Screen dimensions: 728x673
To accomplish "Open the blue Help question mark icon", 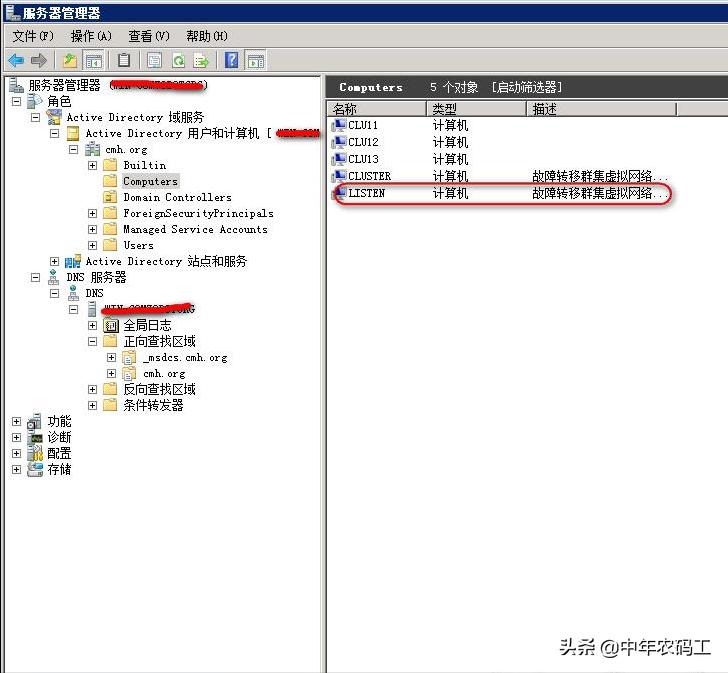I will 231,60.
